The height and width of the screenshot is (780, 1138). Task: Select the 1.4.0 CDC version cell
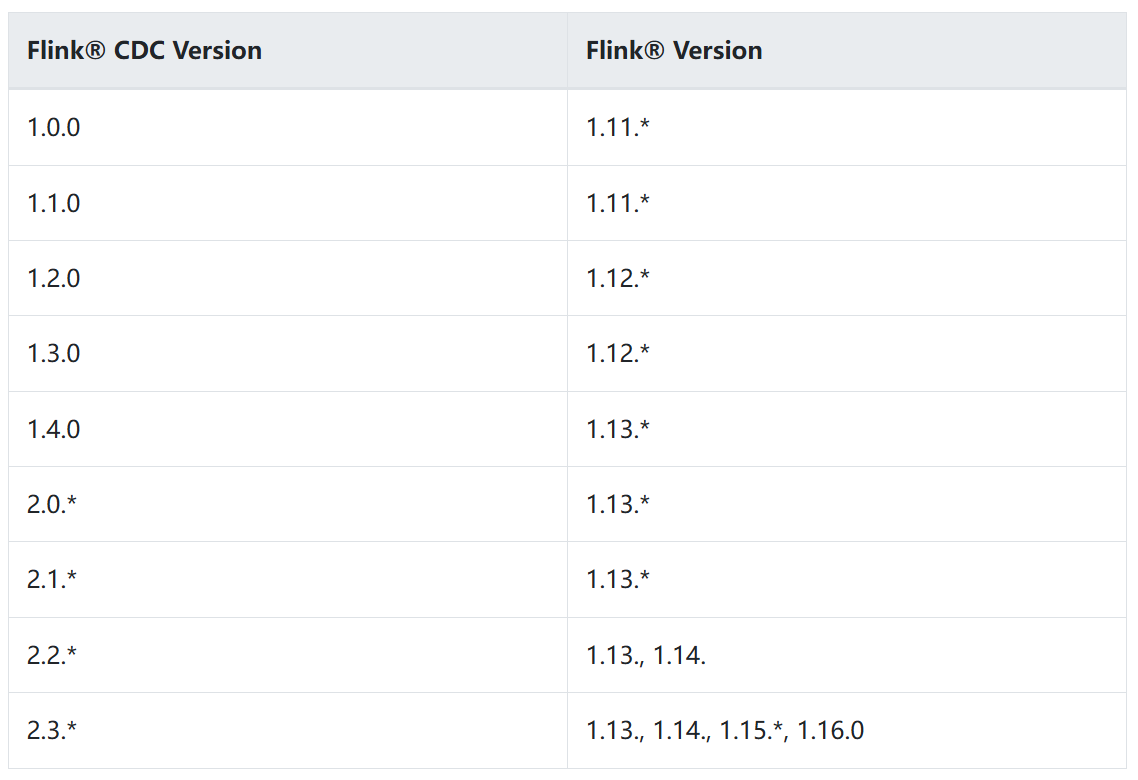click(x=288, y=430)
